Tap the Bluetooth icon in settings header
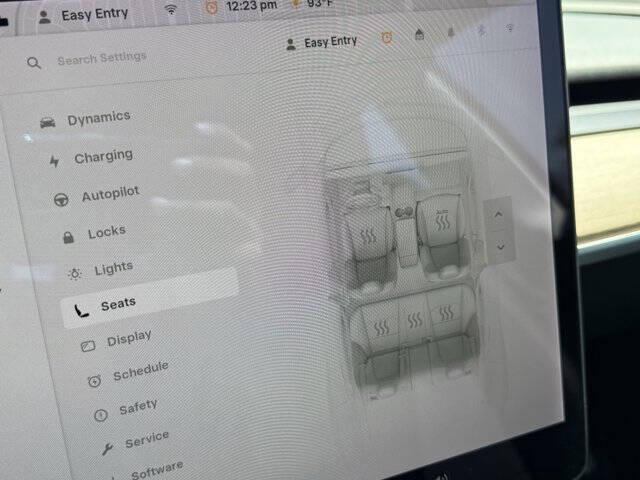The width and height of the screenshot is (640, 480). tap(482, 31)
